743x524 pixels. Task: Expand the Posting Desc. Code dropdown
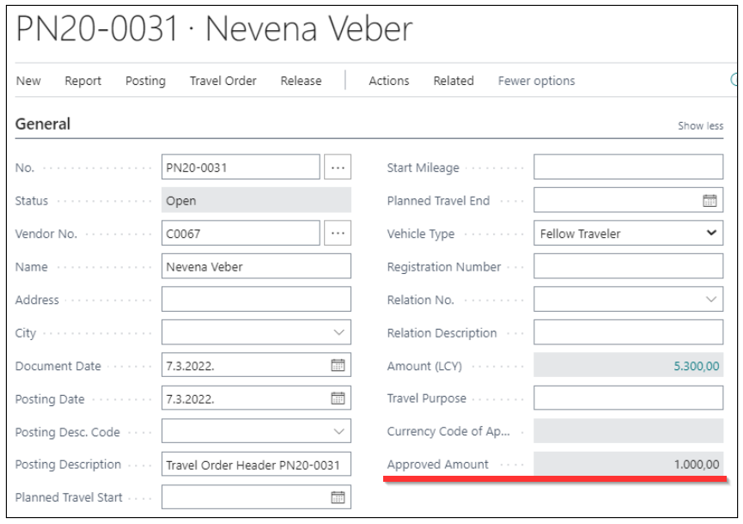339,431
